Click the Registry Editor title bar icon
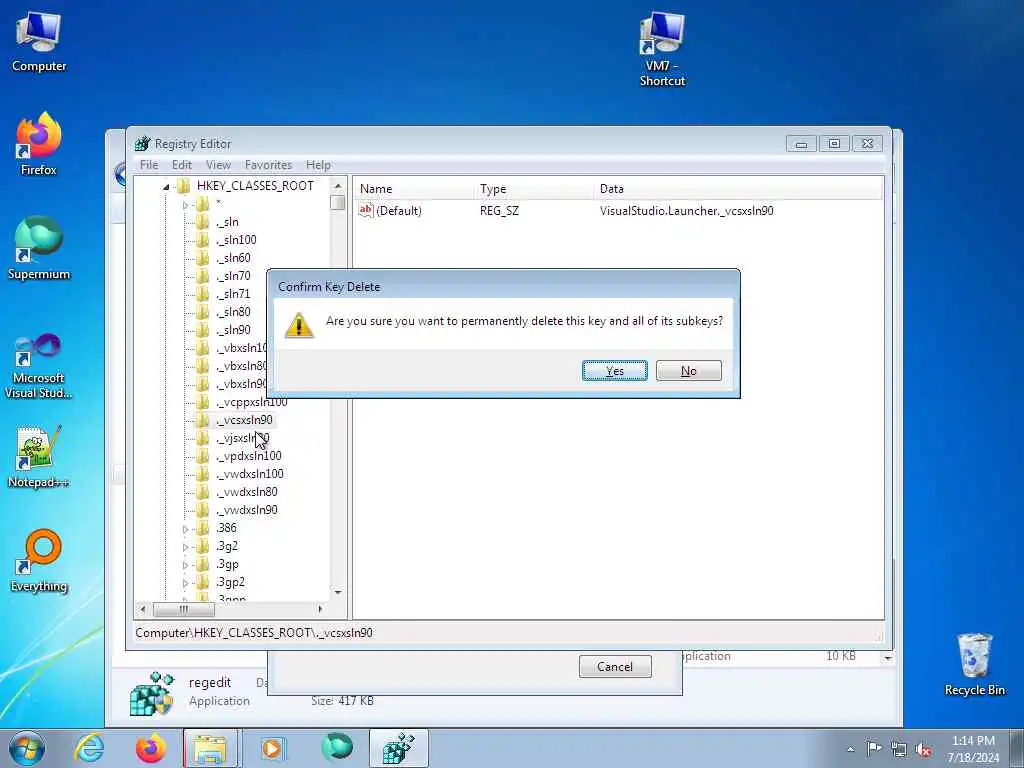The width and height of the screenshot is (1024, 768). [142, 144]
